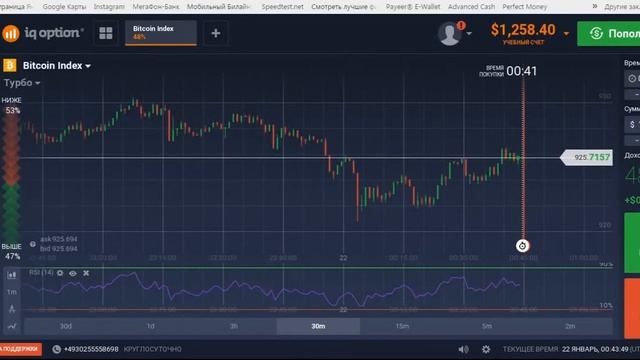The image size is (640, 360).
Task: Click the green higher call button
Action: [632, 242]
